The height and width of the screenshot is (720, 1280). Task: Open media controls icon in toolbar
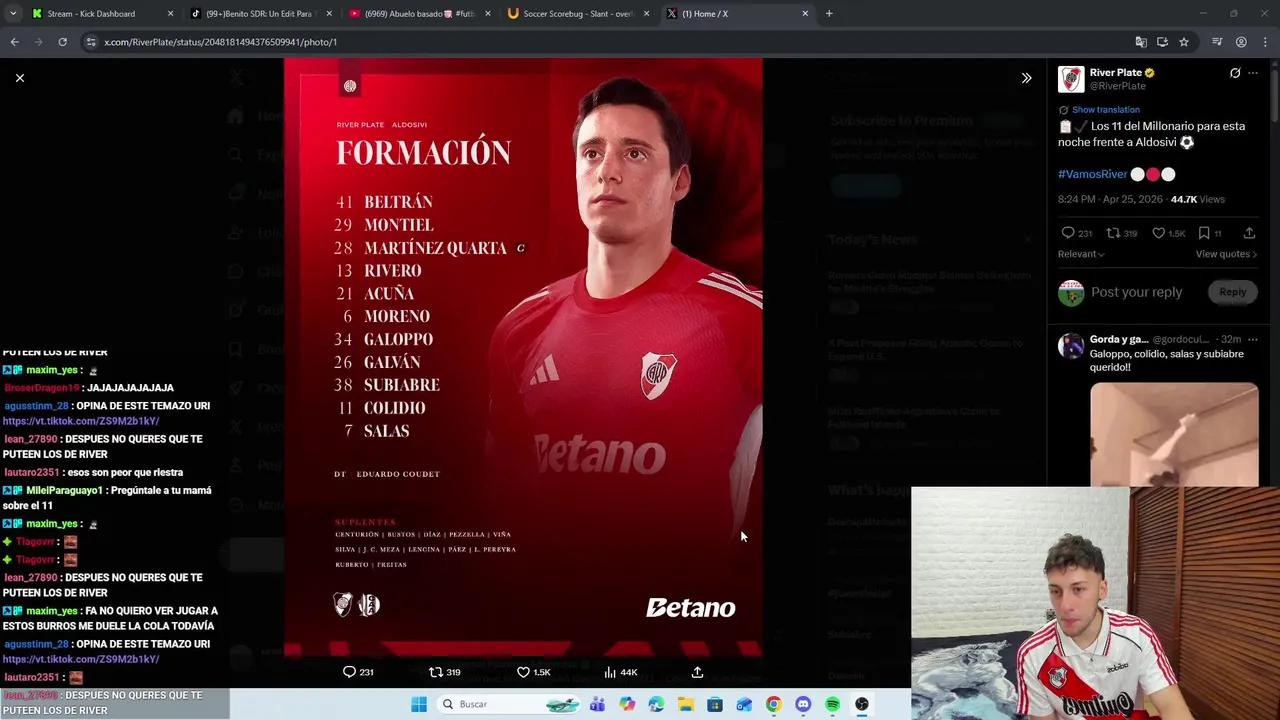[1217, 42]
